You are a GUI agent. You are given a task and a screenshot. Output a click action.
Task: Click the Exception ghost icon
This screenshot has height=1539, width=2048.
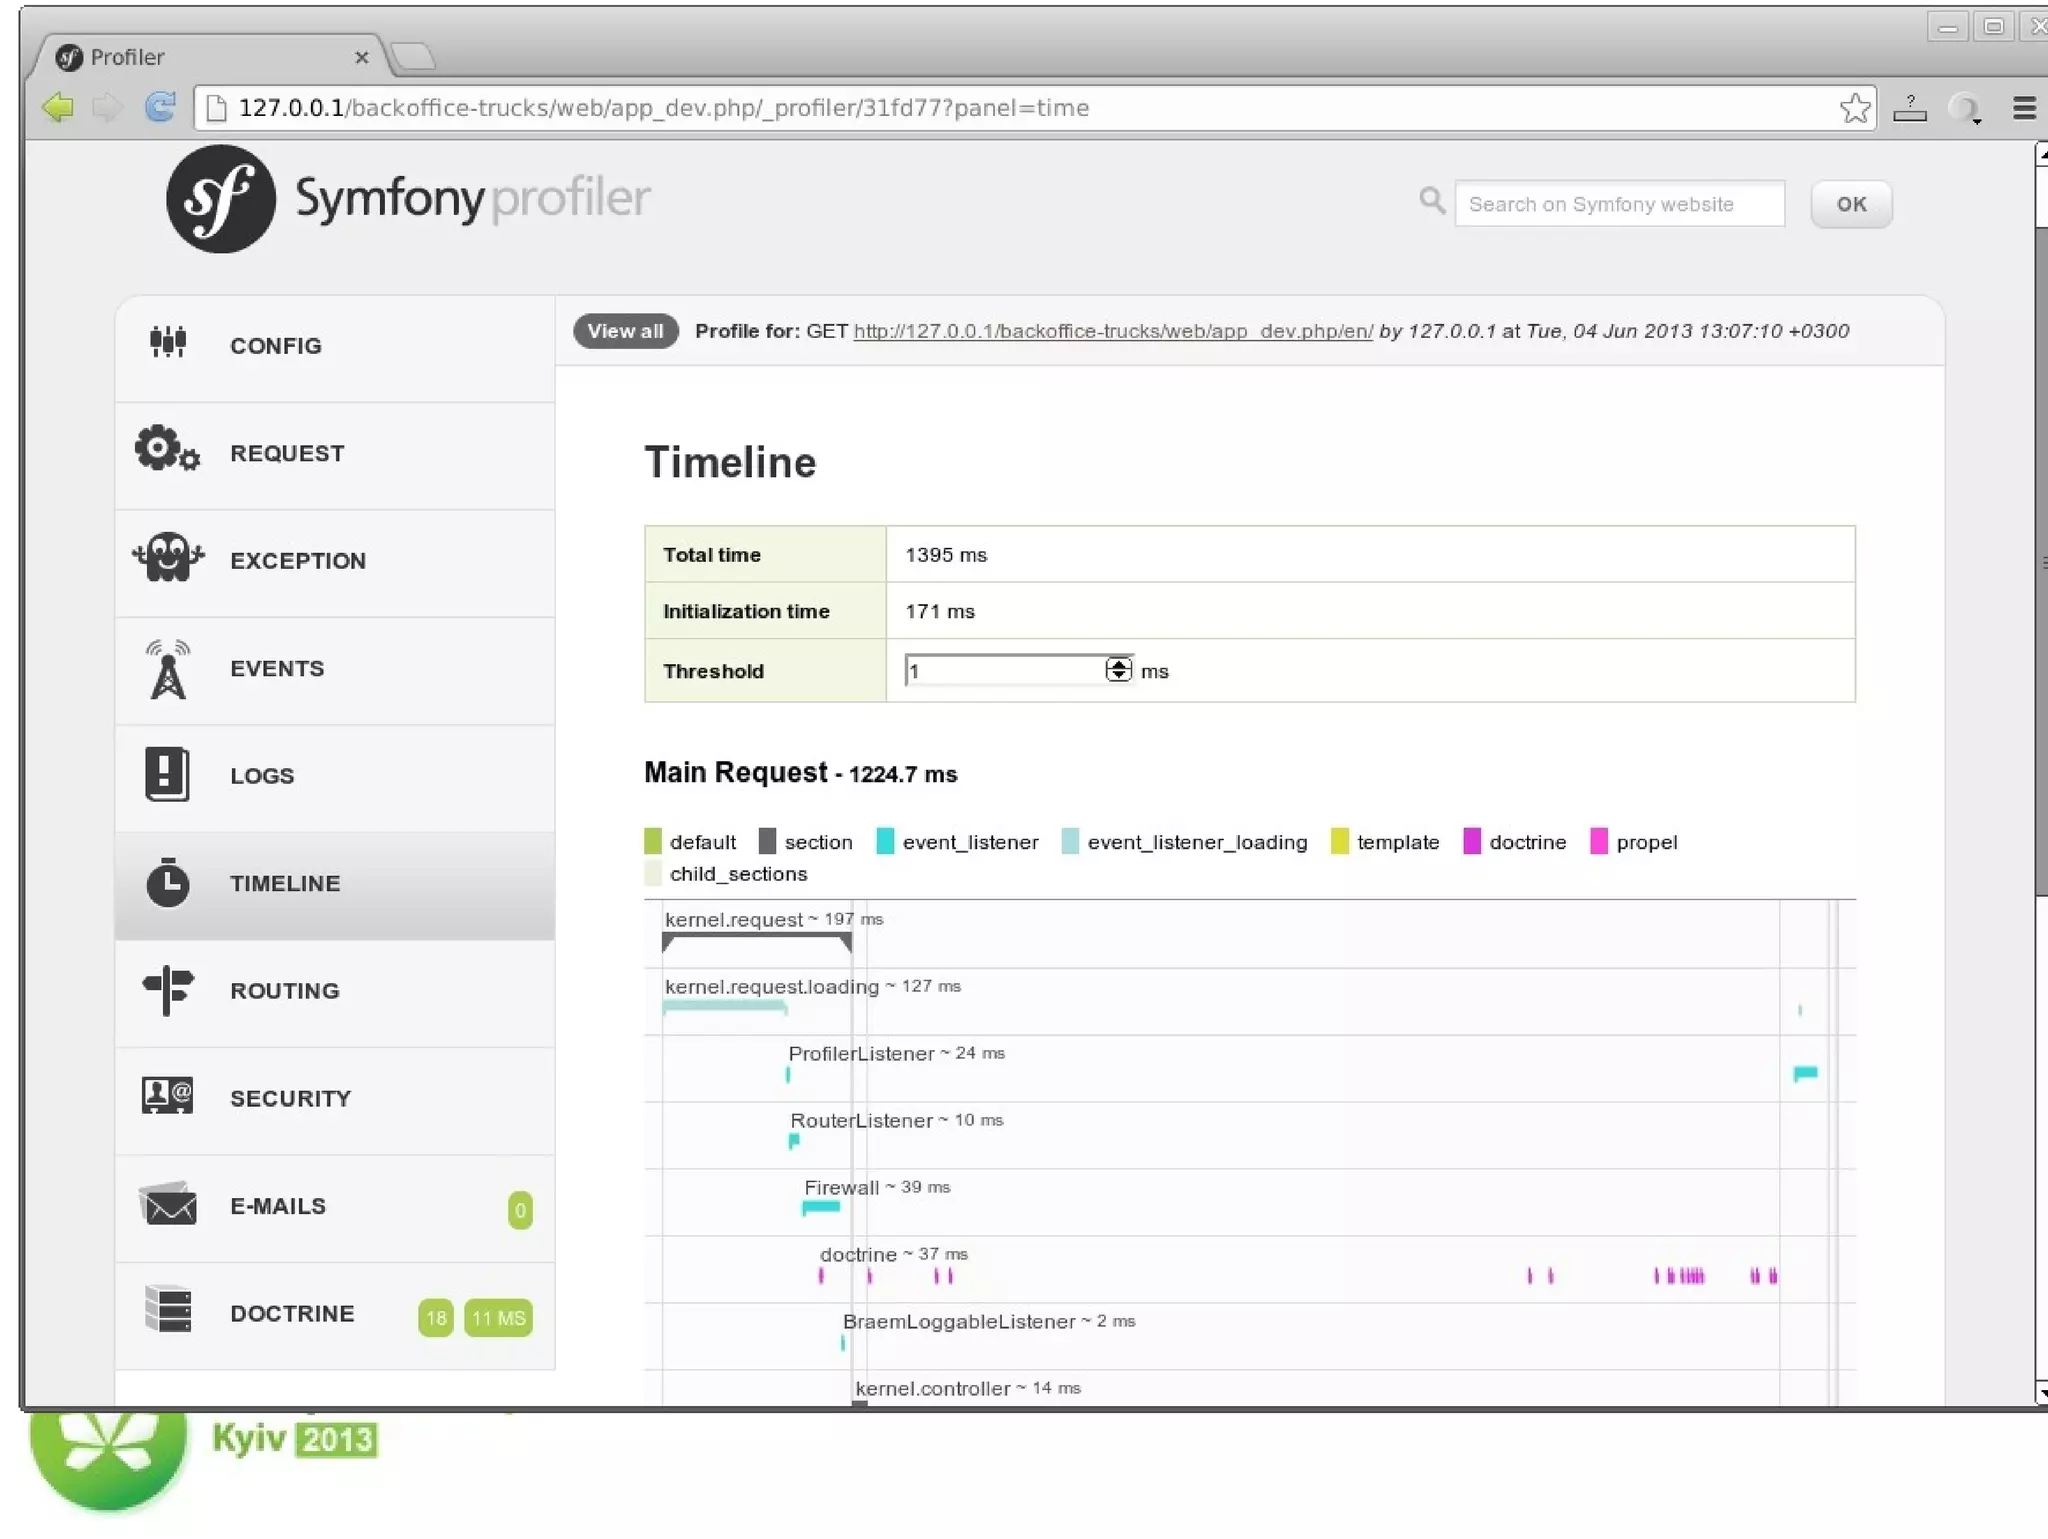[x=168, y=556]
